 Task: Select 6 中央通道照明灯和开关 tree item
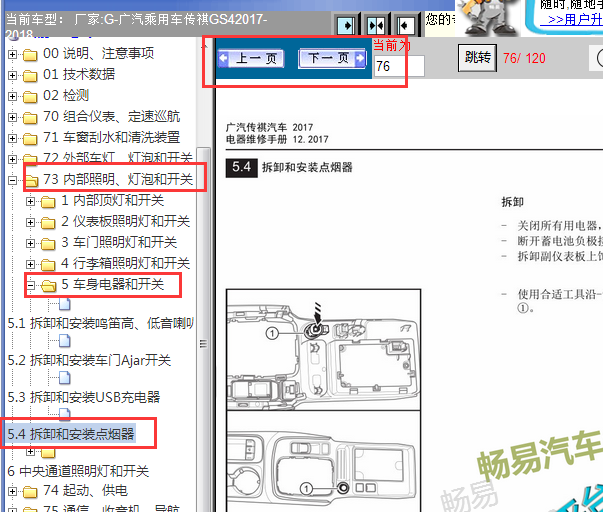point(78,471)
